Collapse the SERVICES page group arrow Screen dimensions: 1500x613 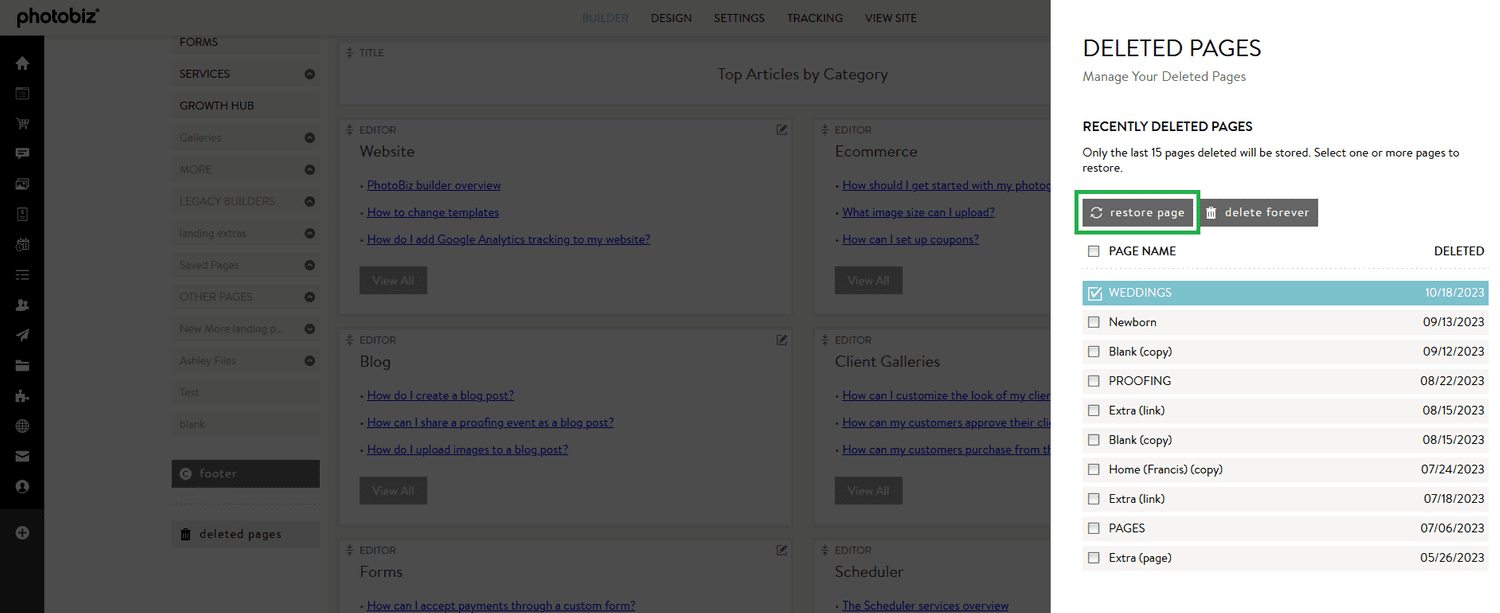tap(309, 74)
